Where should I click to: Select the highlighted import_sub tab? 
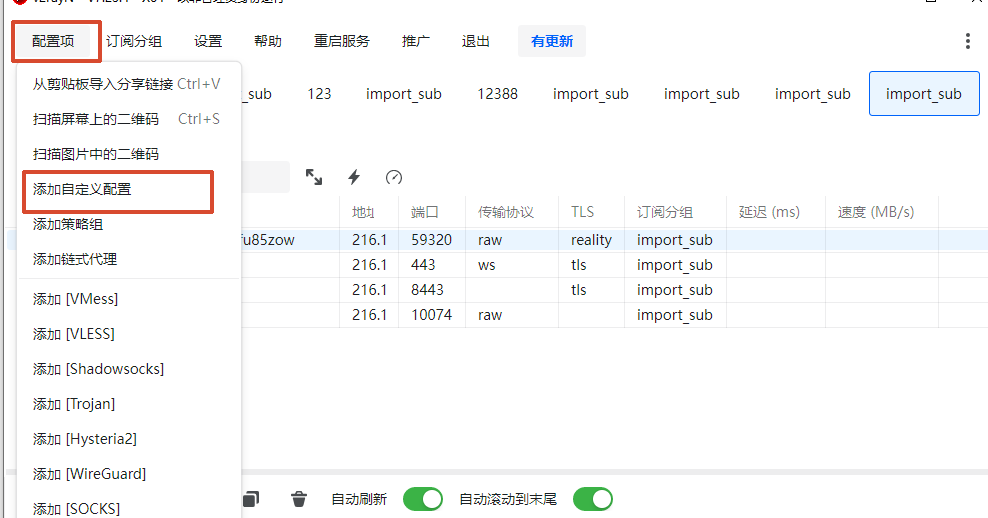pyautogui.click(x=924, y=94)
